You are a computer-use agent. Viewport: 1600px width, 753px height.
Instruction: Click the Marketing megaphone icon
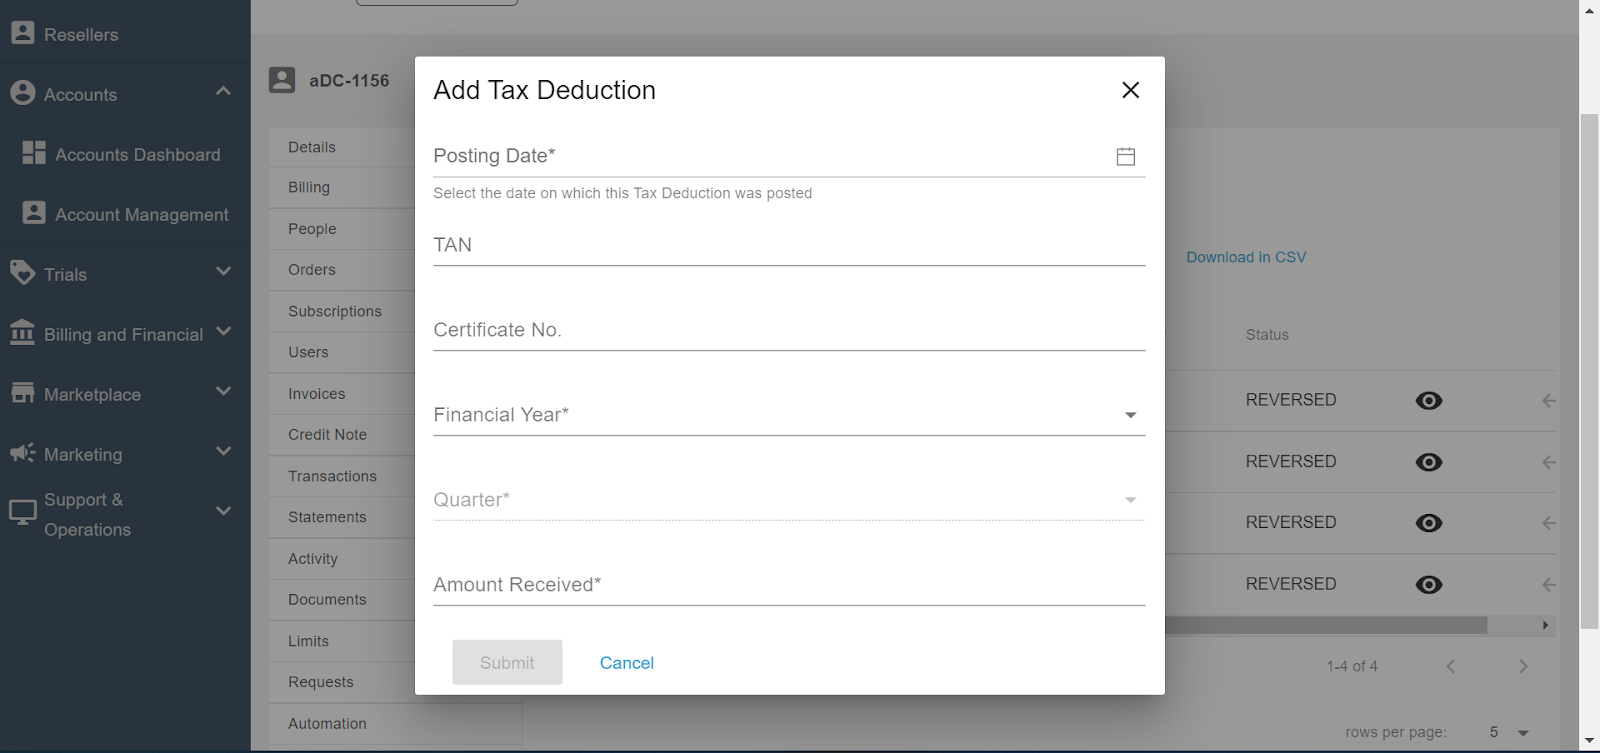coord(22,453)
